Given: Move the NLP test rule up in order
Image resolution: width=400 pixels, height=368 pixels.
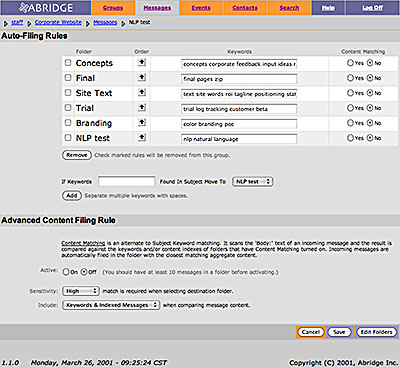Looking at the screenshot, I should point(142,137).
